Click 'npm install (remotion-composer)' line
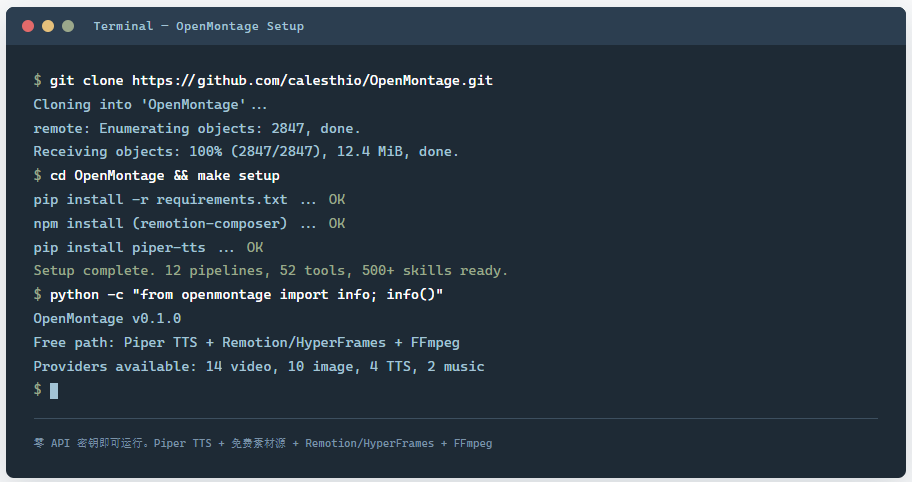912x482 pixels. [189, 223]
